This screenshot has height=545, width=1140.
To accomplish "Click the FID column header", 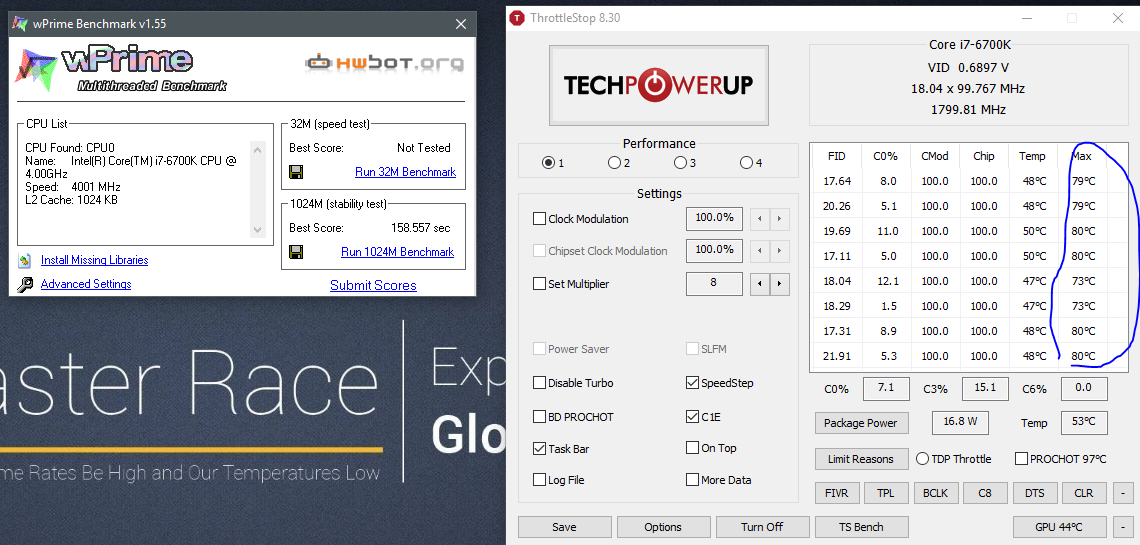I will [837, 156].
